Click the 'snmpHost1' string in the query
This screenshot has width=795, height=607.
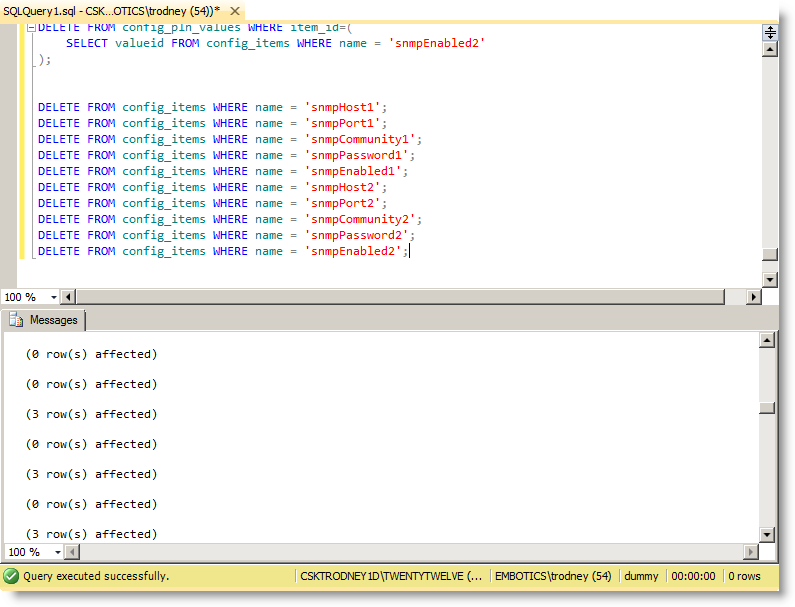(342, 108)
